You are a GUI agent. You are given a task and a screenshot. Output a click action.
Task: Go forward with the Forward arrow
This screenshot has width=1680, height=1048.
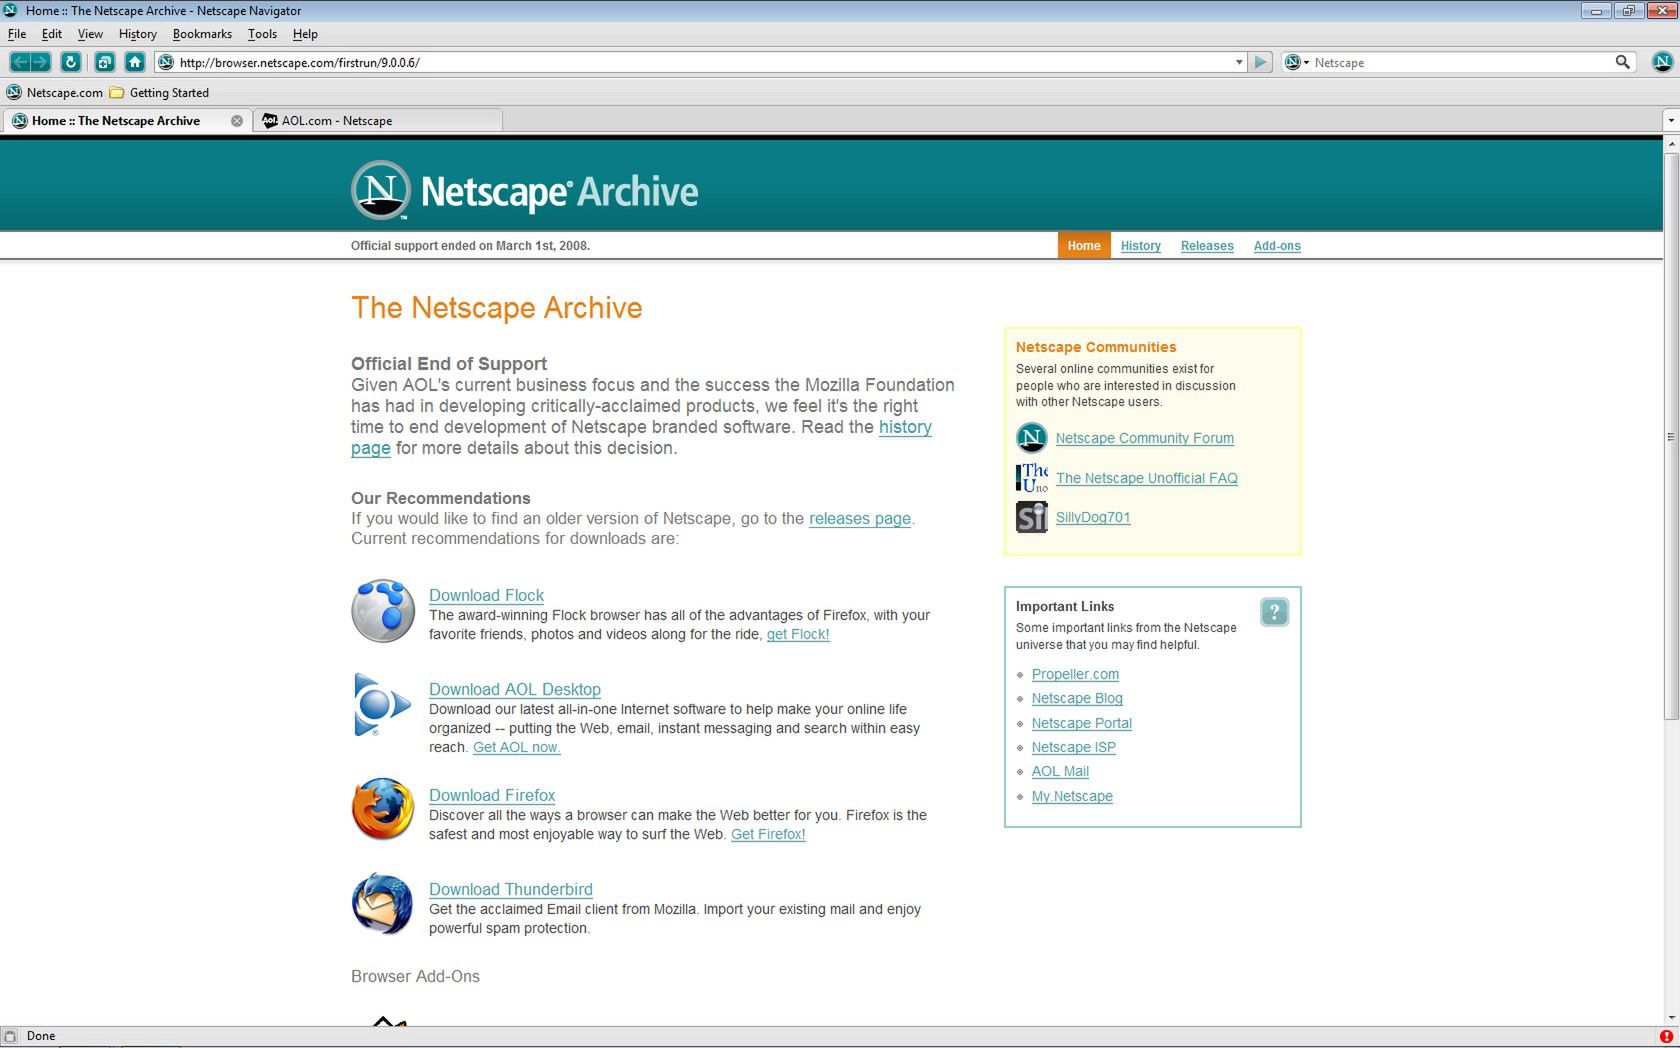(41, 62)
